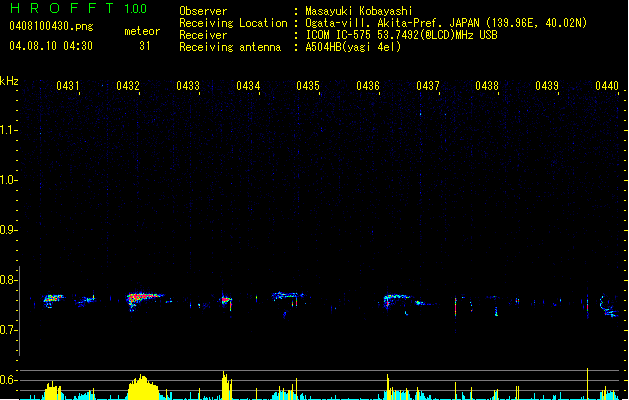Click the red echo burst before 0434
Screen dimensions: 629x400
click(x=226, y=300)
